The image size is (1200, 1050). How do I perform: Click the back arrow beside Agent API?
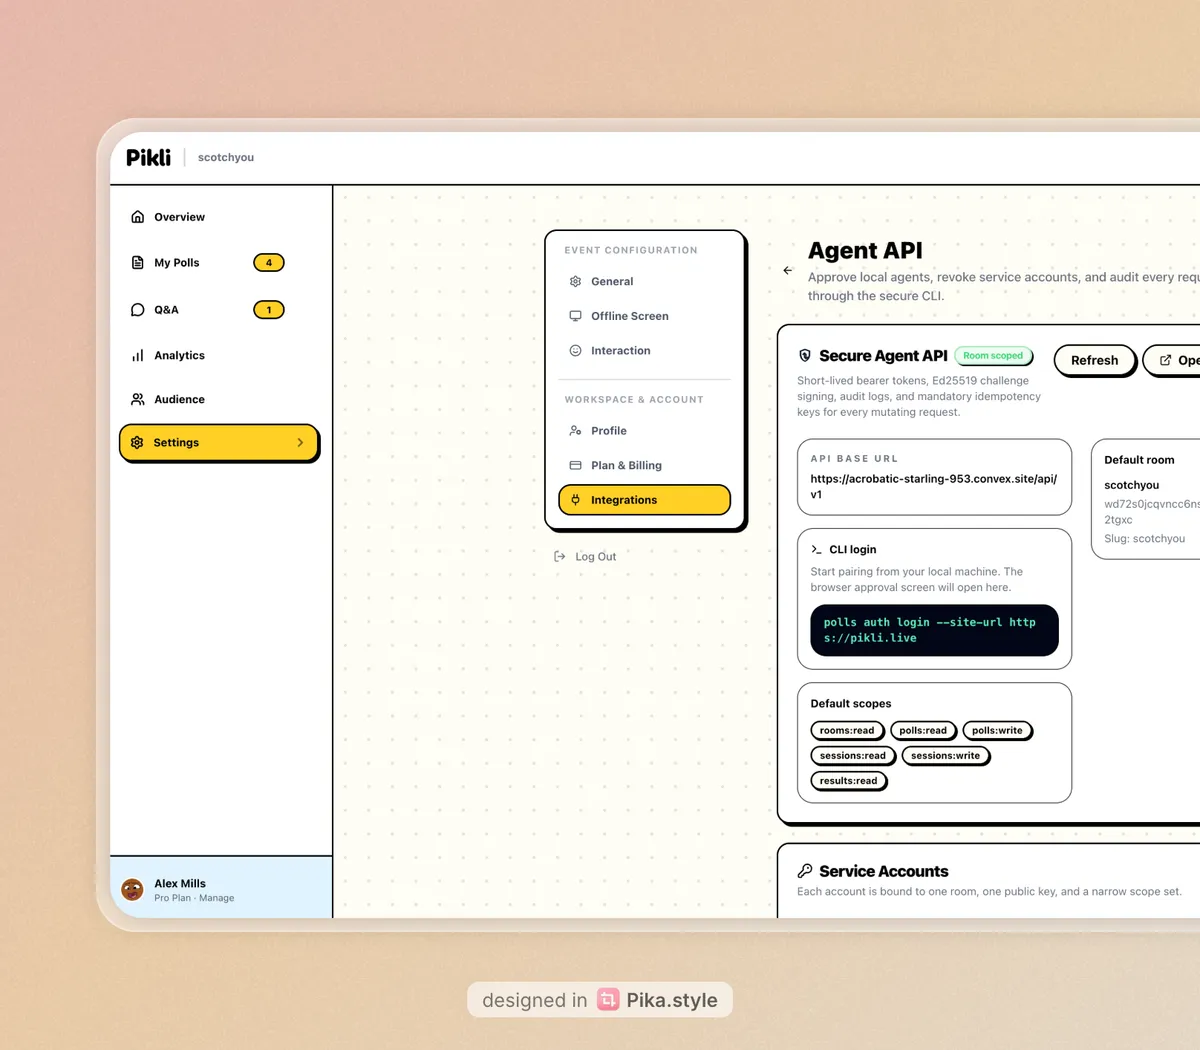pyautogui.click(x=787, y=270)
